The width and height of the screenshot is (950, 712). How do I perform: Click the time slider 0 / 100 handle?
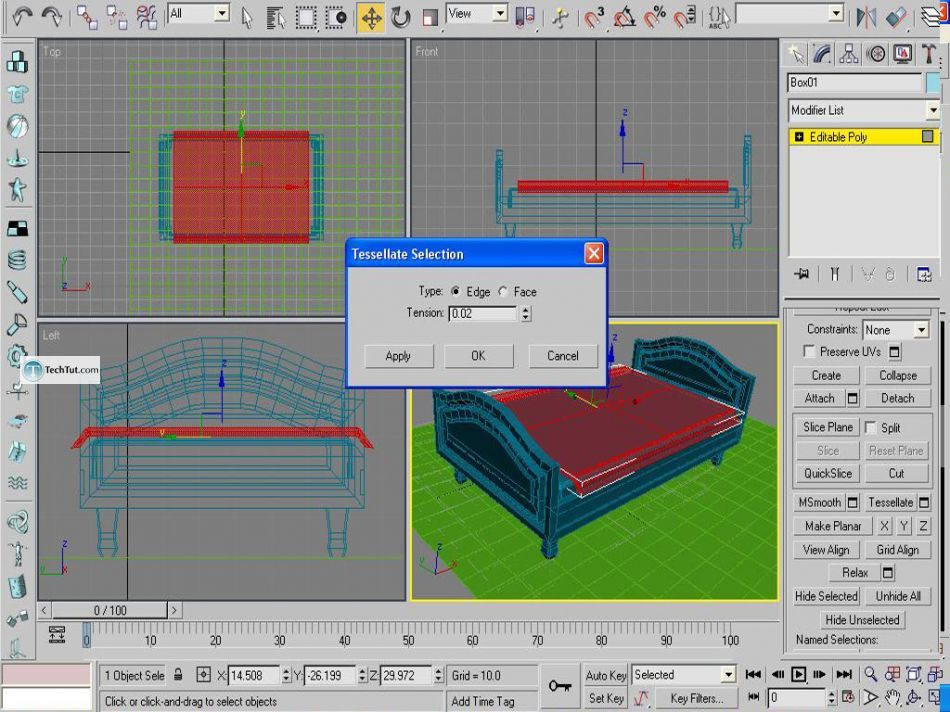pyautogui.click(x=110, y=610)
